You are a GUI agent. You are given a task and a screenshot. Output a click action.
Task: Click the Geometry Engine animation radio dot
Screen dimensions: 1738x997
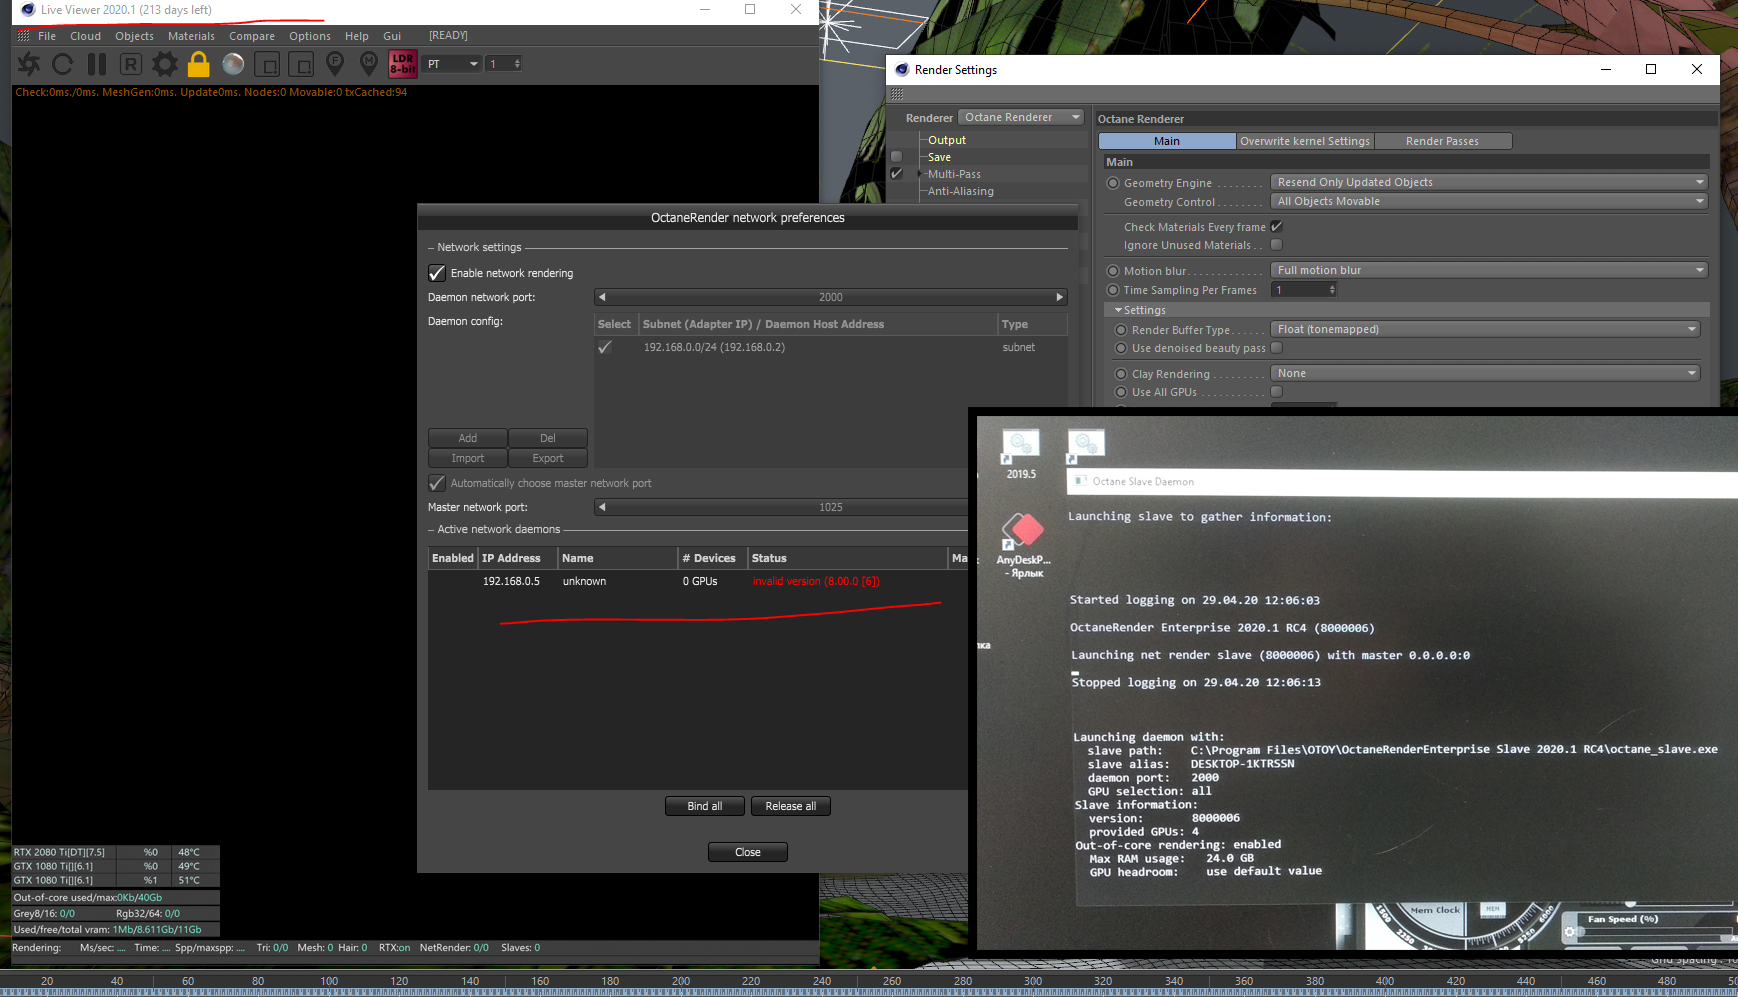click(x=1113, y=183)
